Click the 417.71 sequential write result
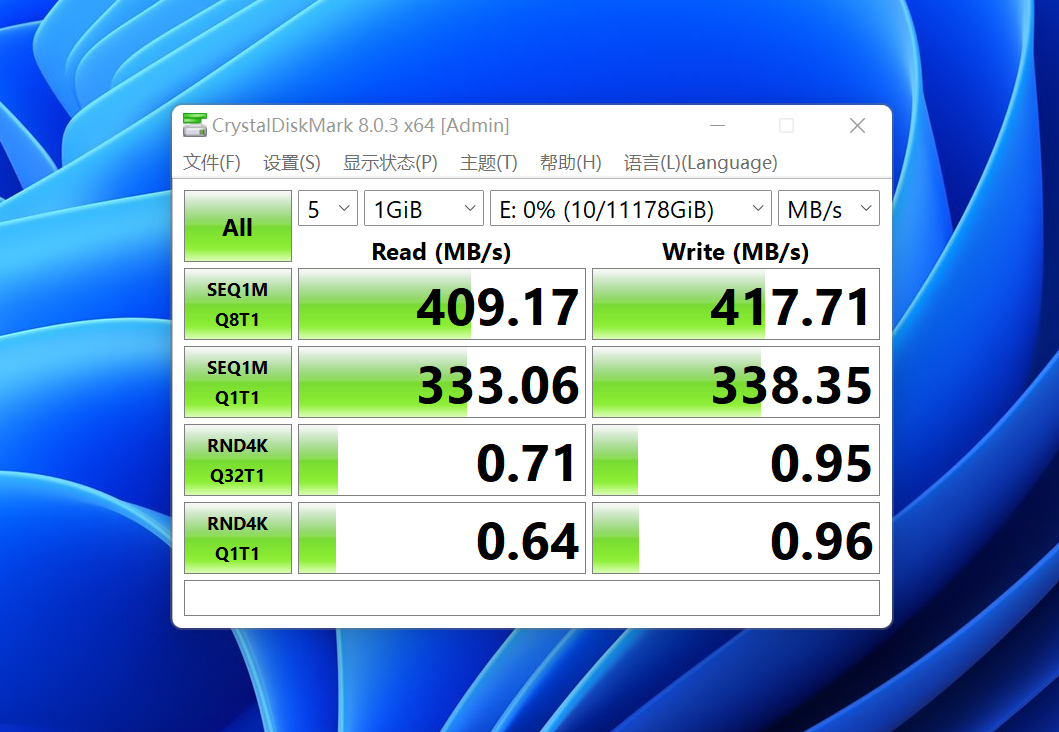 pos(735,304)
